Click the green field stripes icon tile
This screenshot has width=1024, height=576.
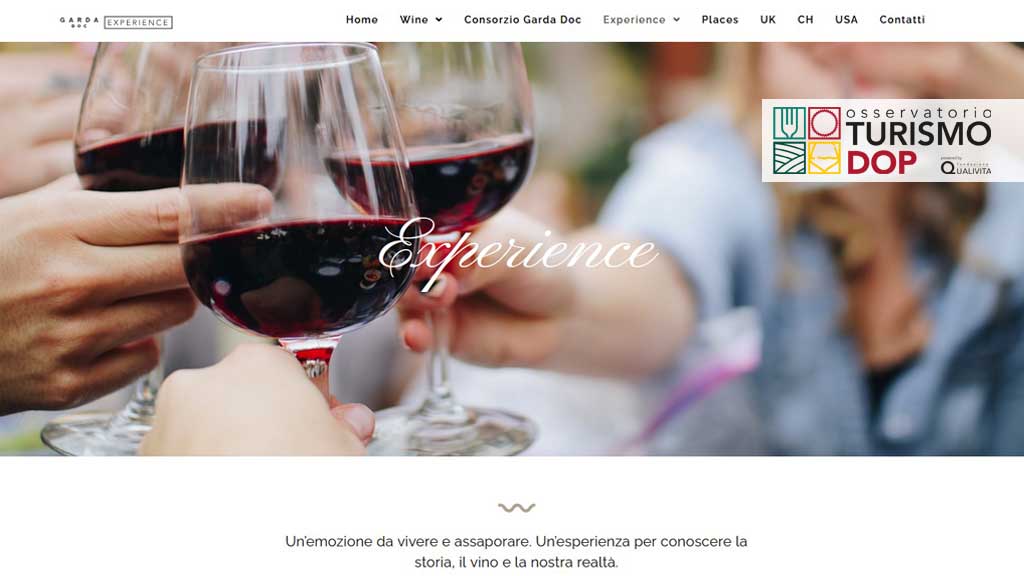click(x=790, y=158)
